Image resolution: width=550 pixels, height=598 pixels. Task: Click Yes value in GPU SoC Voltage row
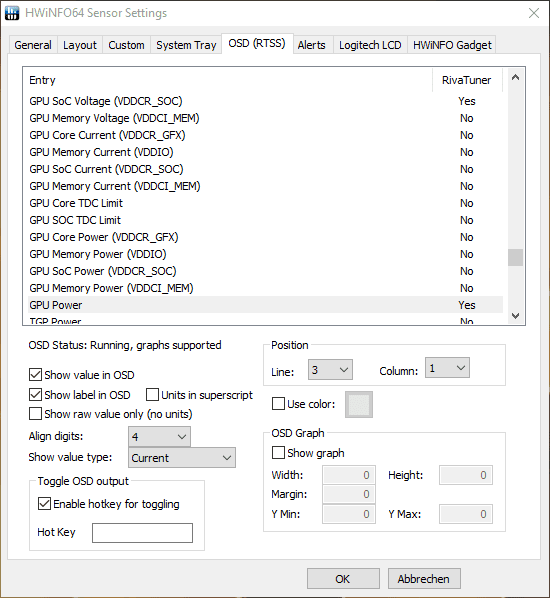point(467,101)
